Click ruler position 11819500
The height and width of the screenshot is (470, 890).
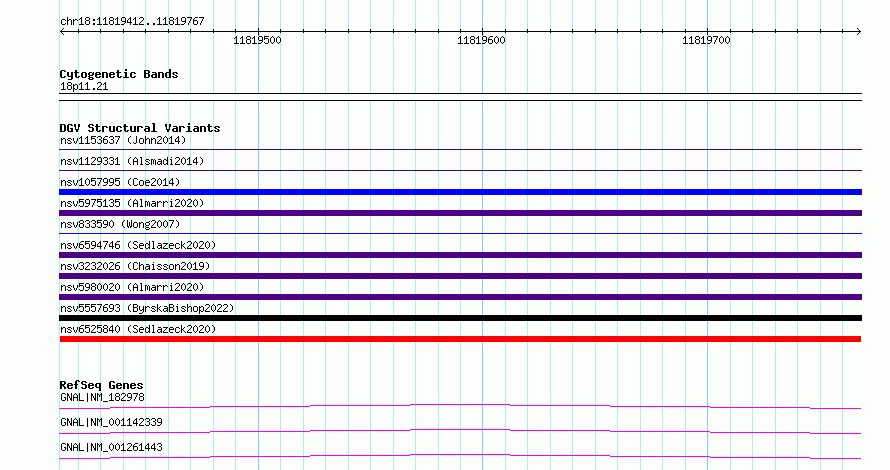(x=257, y=40)
